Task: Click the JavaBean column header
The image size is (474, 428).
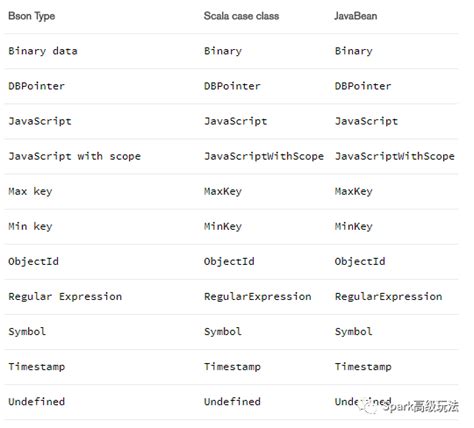Action: tap(356, 16)
